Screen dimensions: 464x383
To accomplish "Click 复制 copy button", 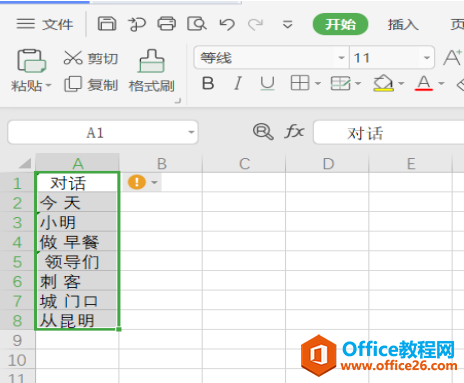I will [91, 85].
